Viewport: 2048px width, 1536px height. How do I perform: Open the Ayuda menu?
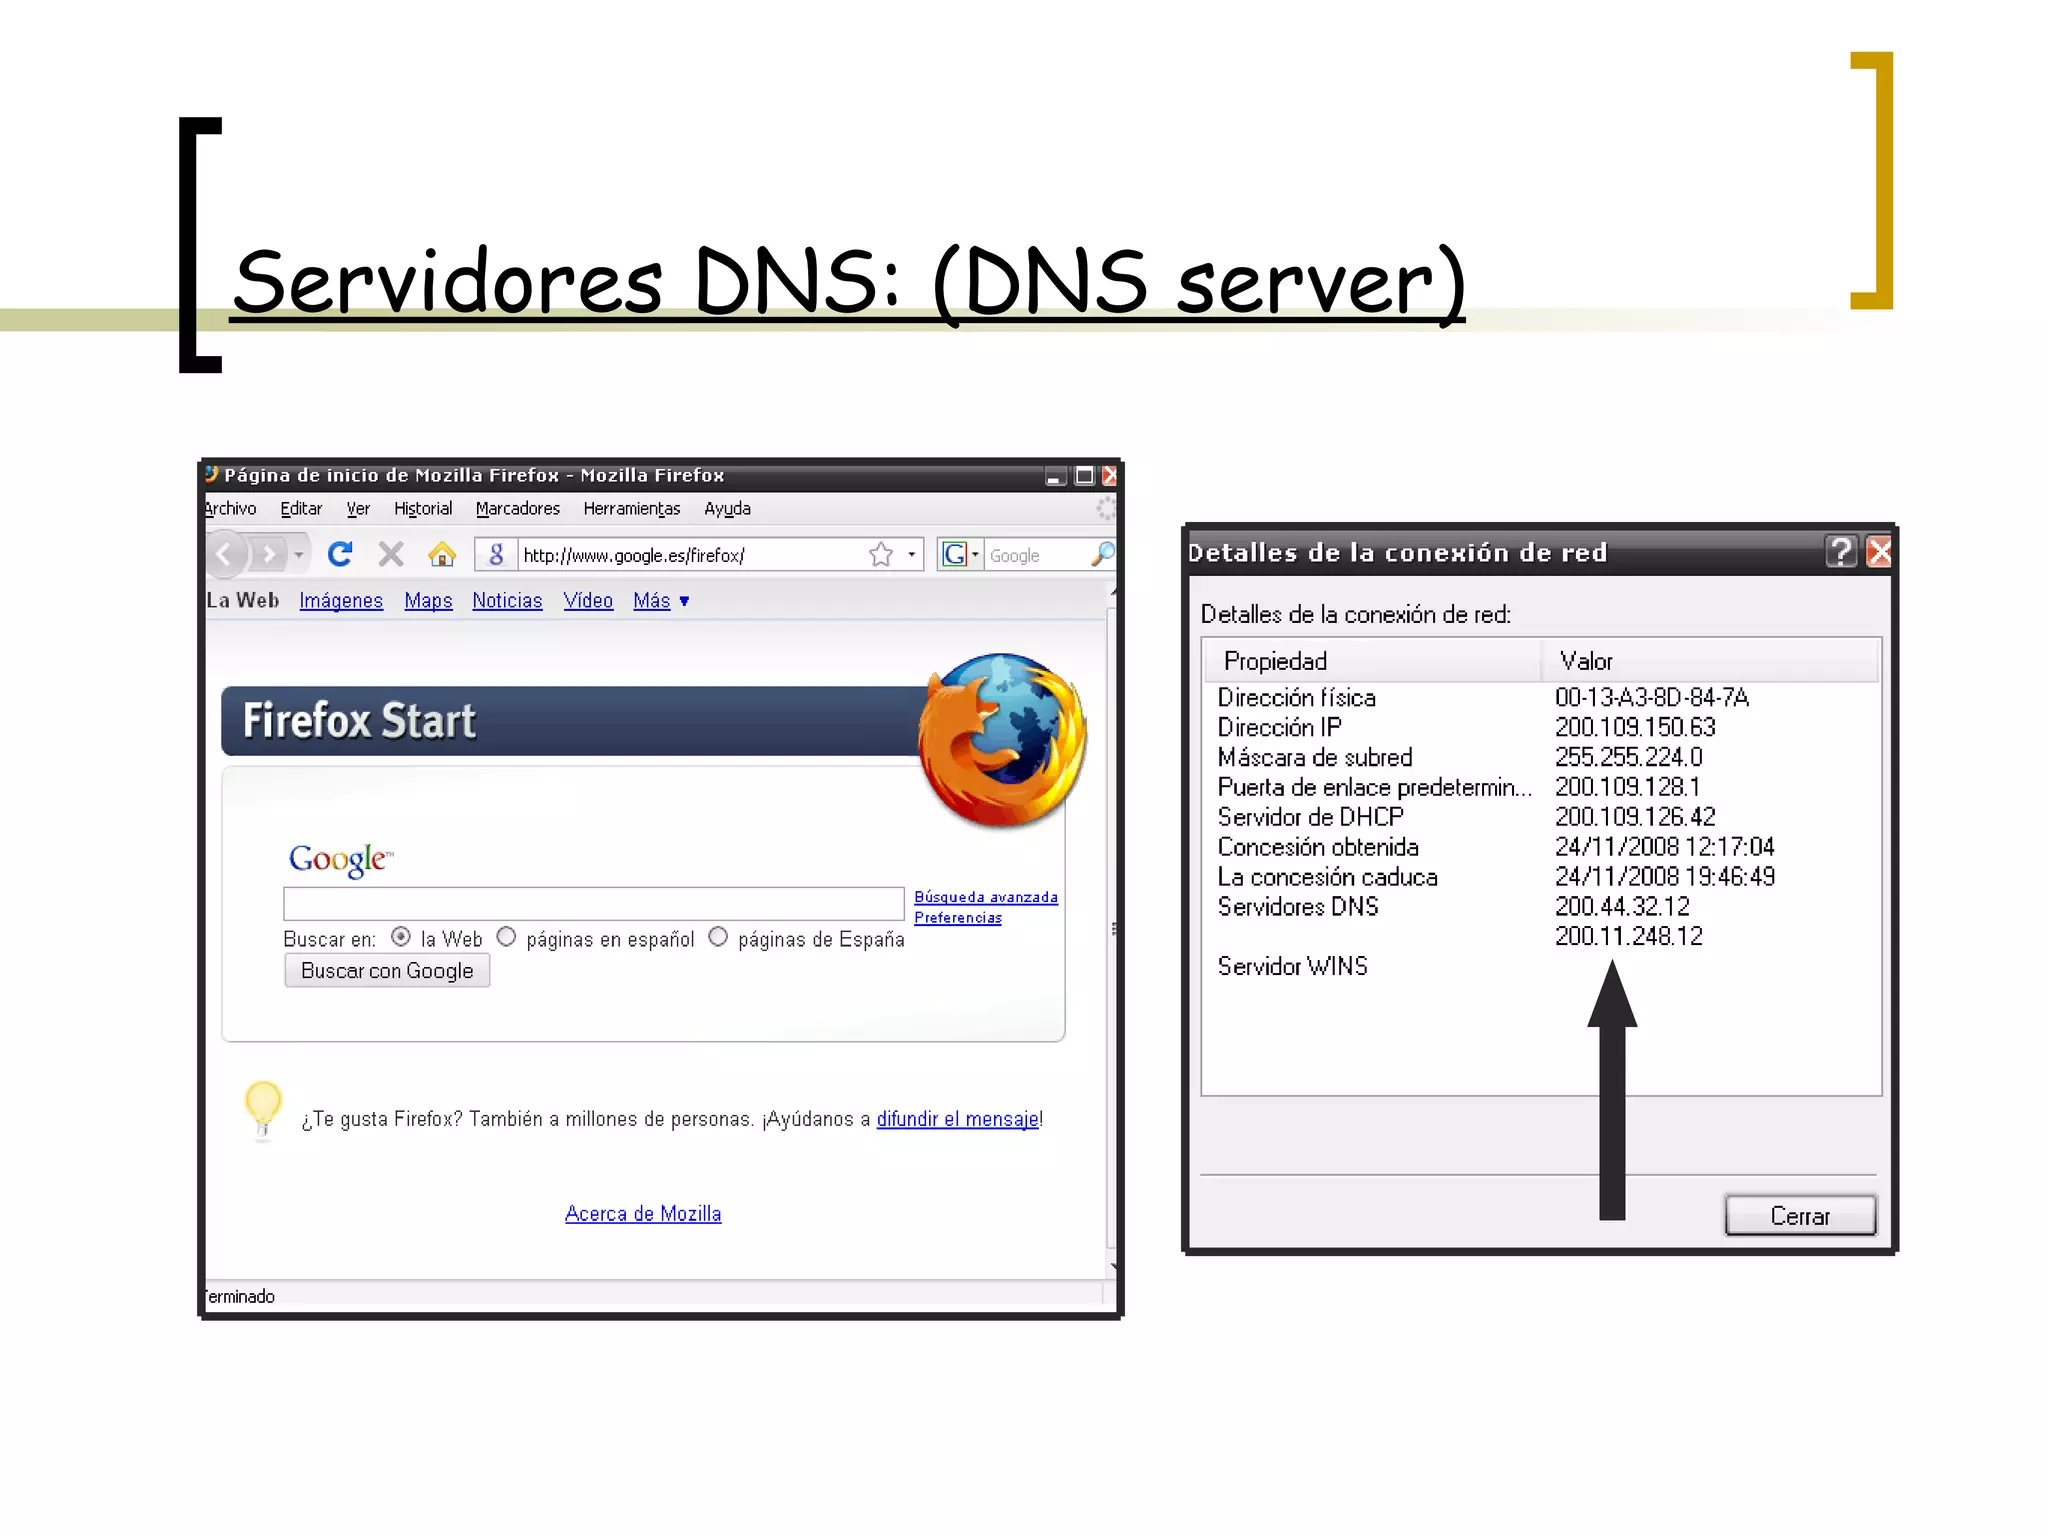click(727, 508)
